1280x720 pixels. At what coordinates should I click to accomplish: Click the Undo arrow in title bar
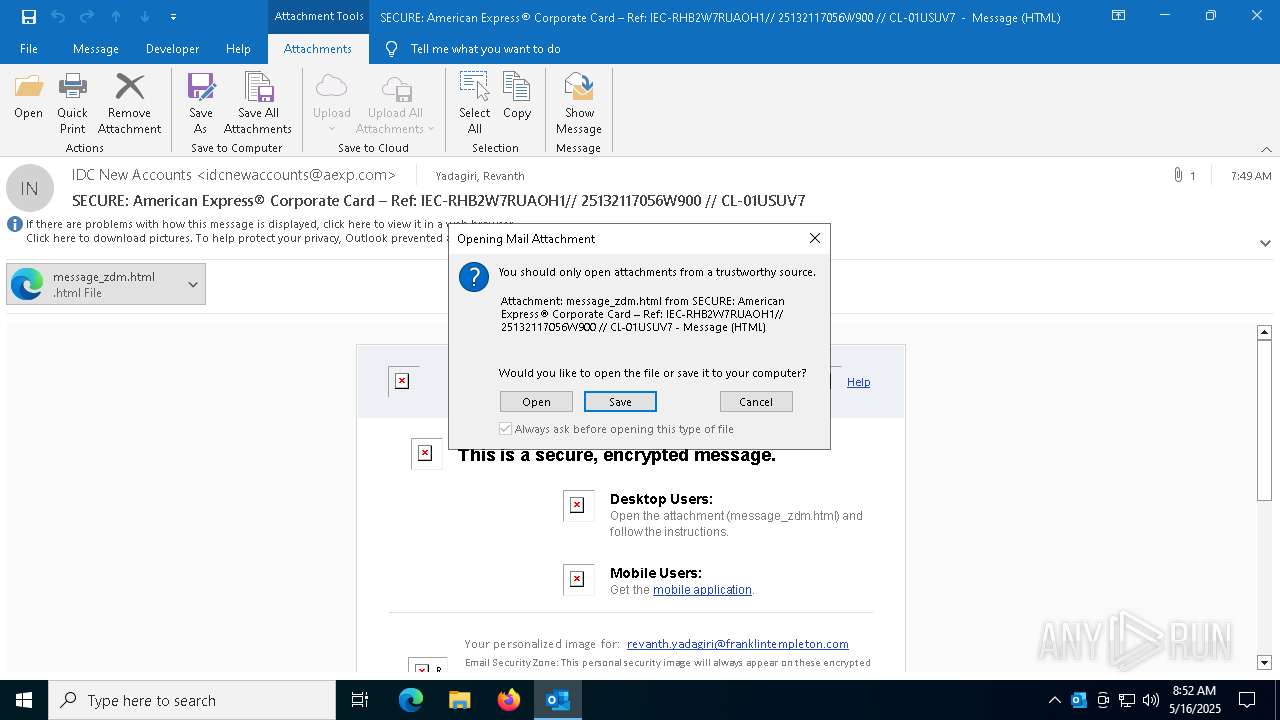tap(58, 16)
